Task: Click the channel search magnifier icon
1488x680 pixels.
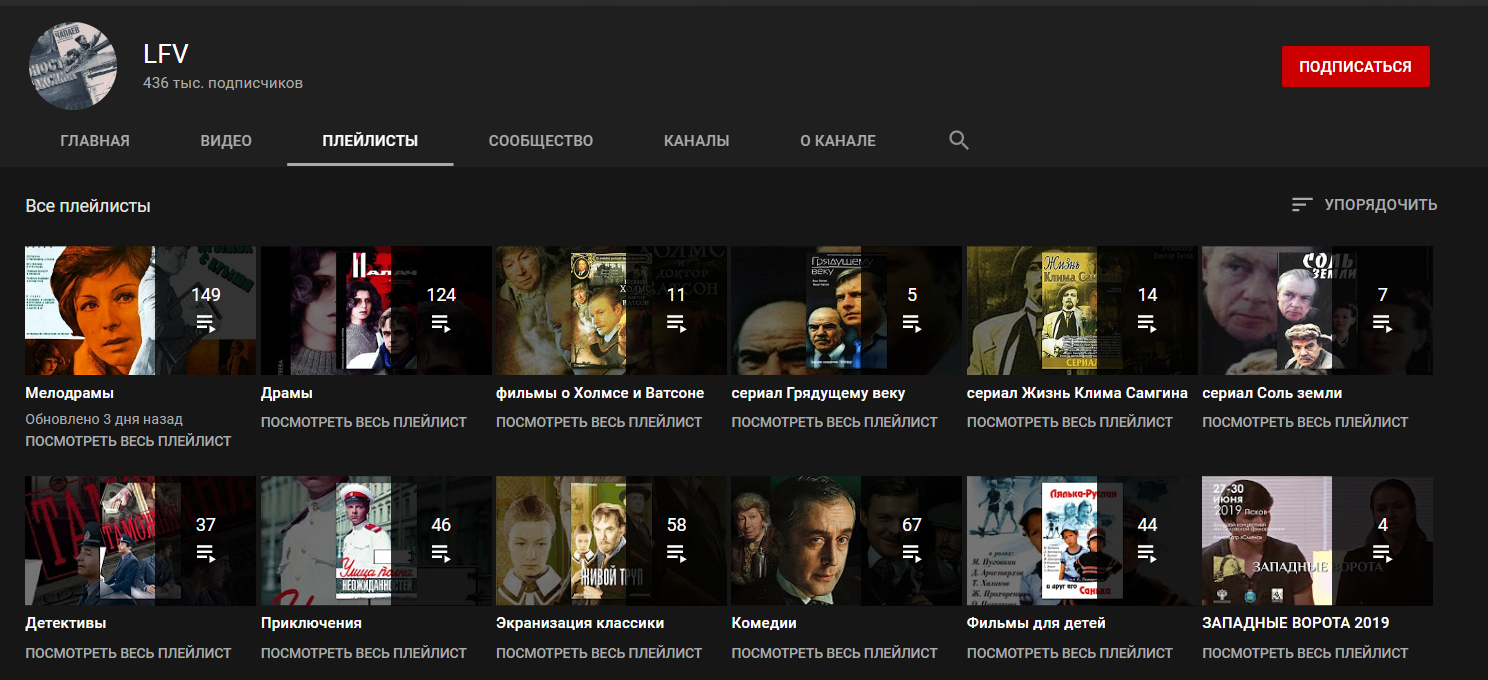Action: (x=958, y=141)
